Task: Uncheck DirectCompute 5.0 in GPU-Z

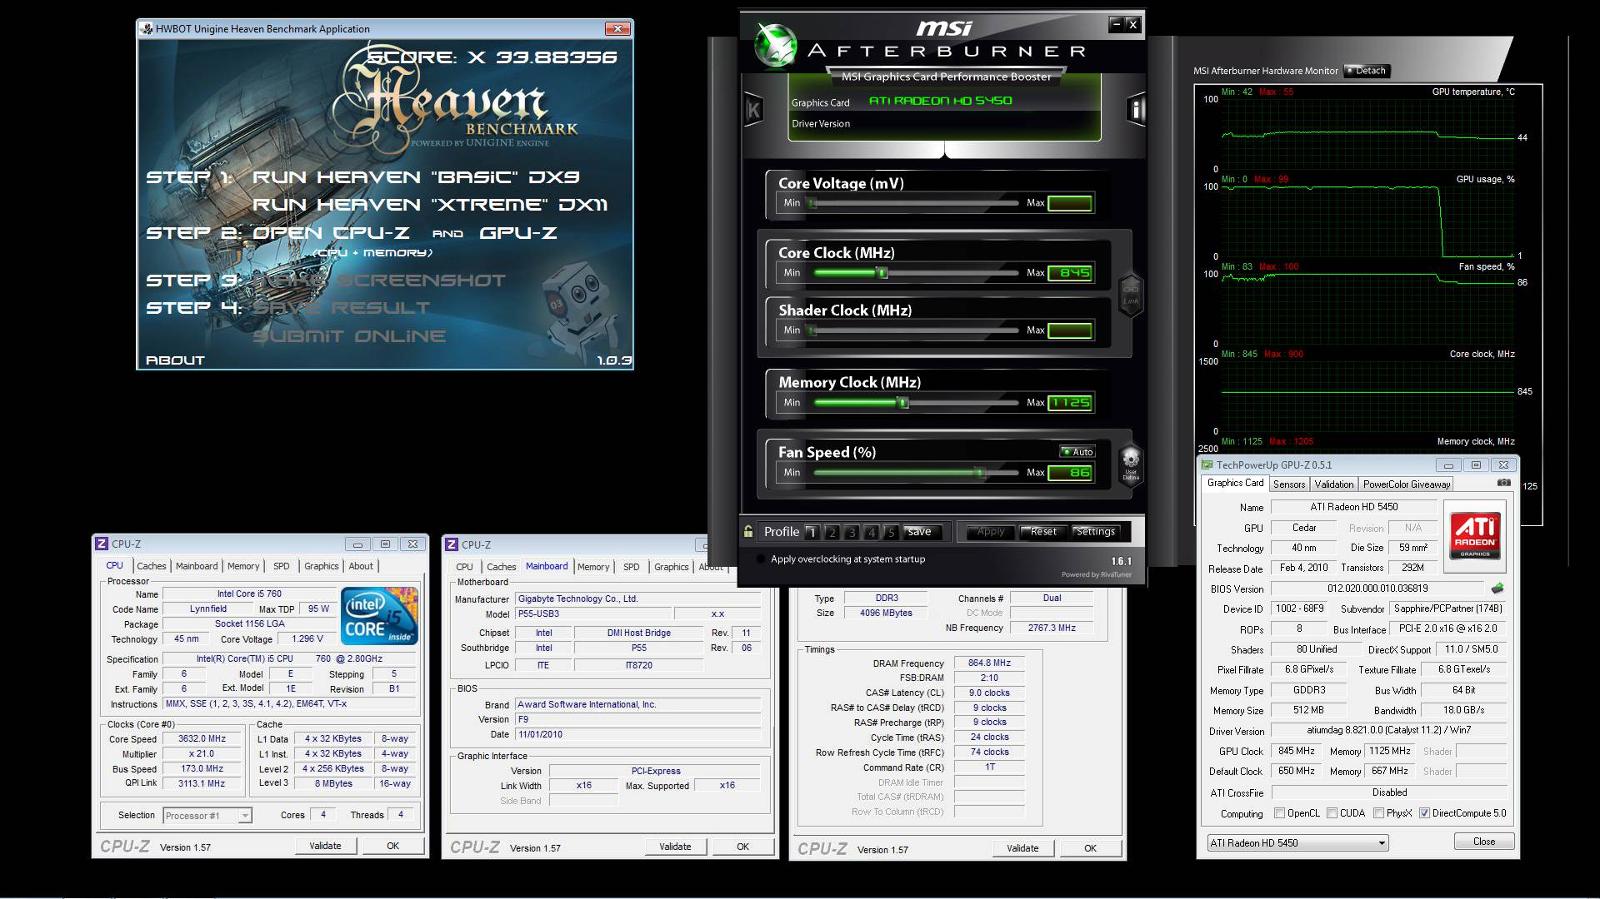Action: (1424, 813)
